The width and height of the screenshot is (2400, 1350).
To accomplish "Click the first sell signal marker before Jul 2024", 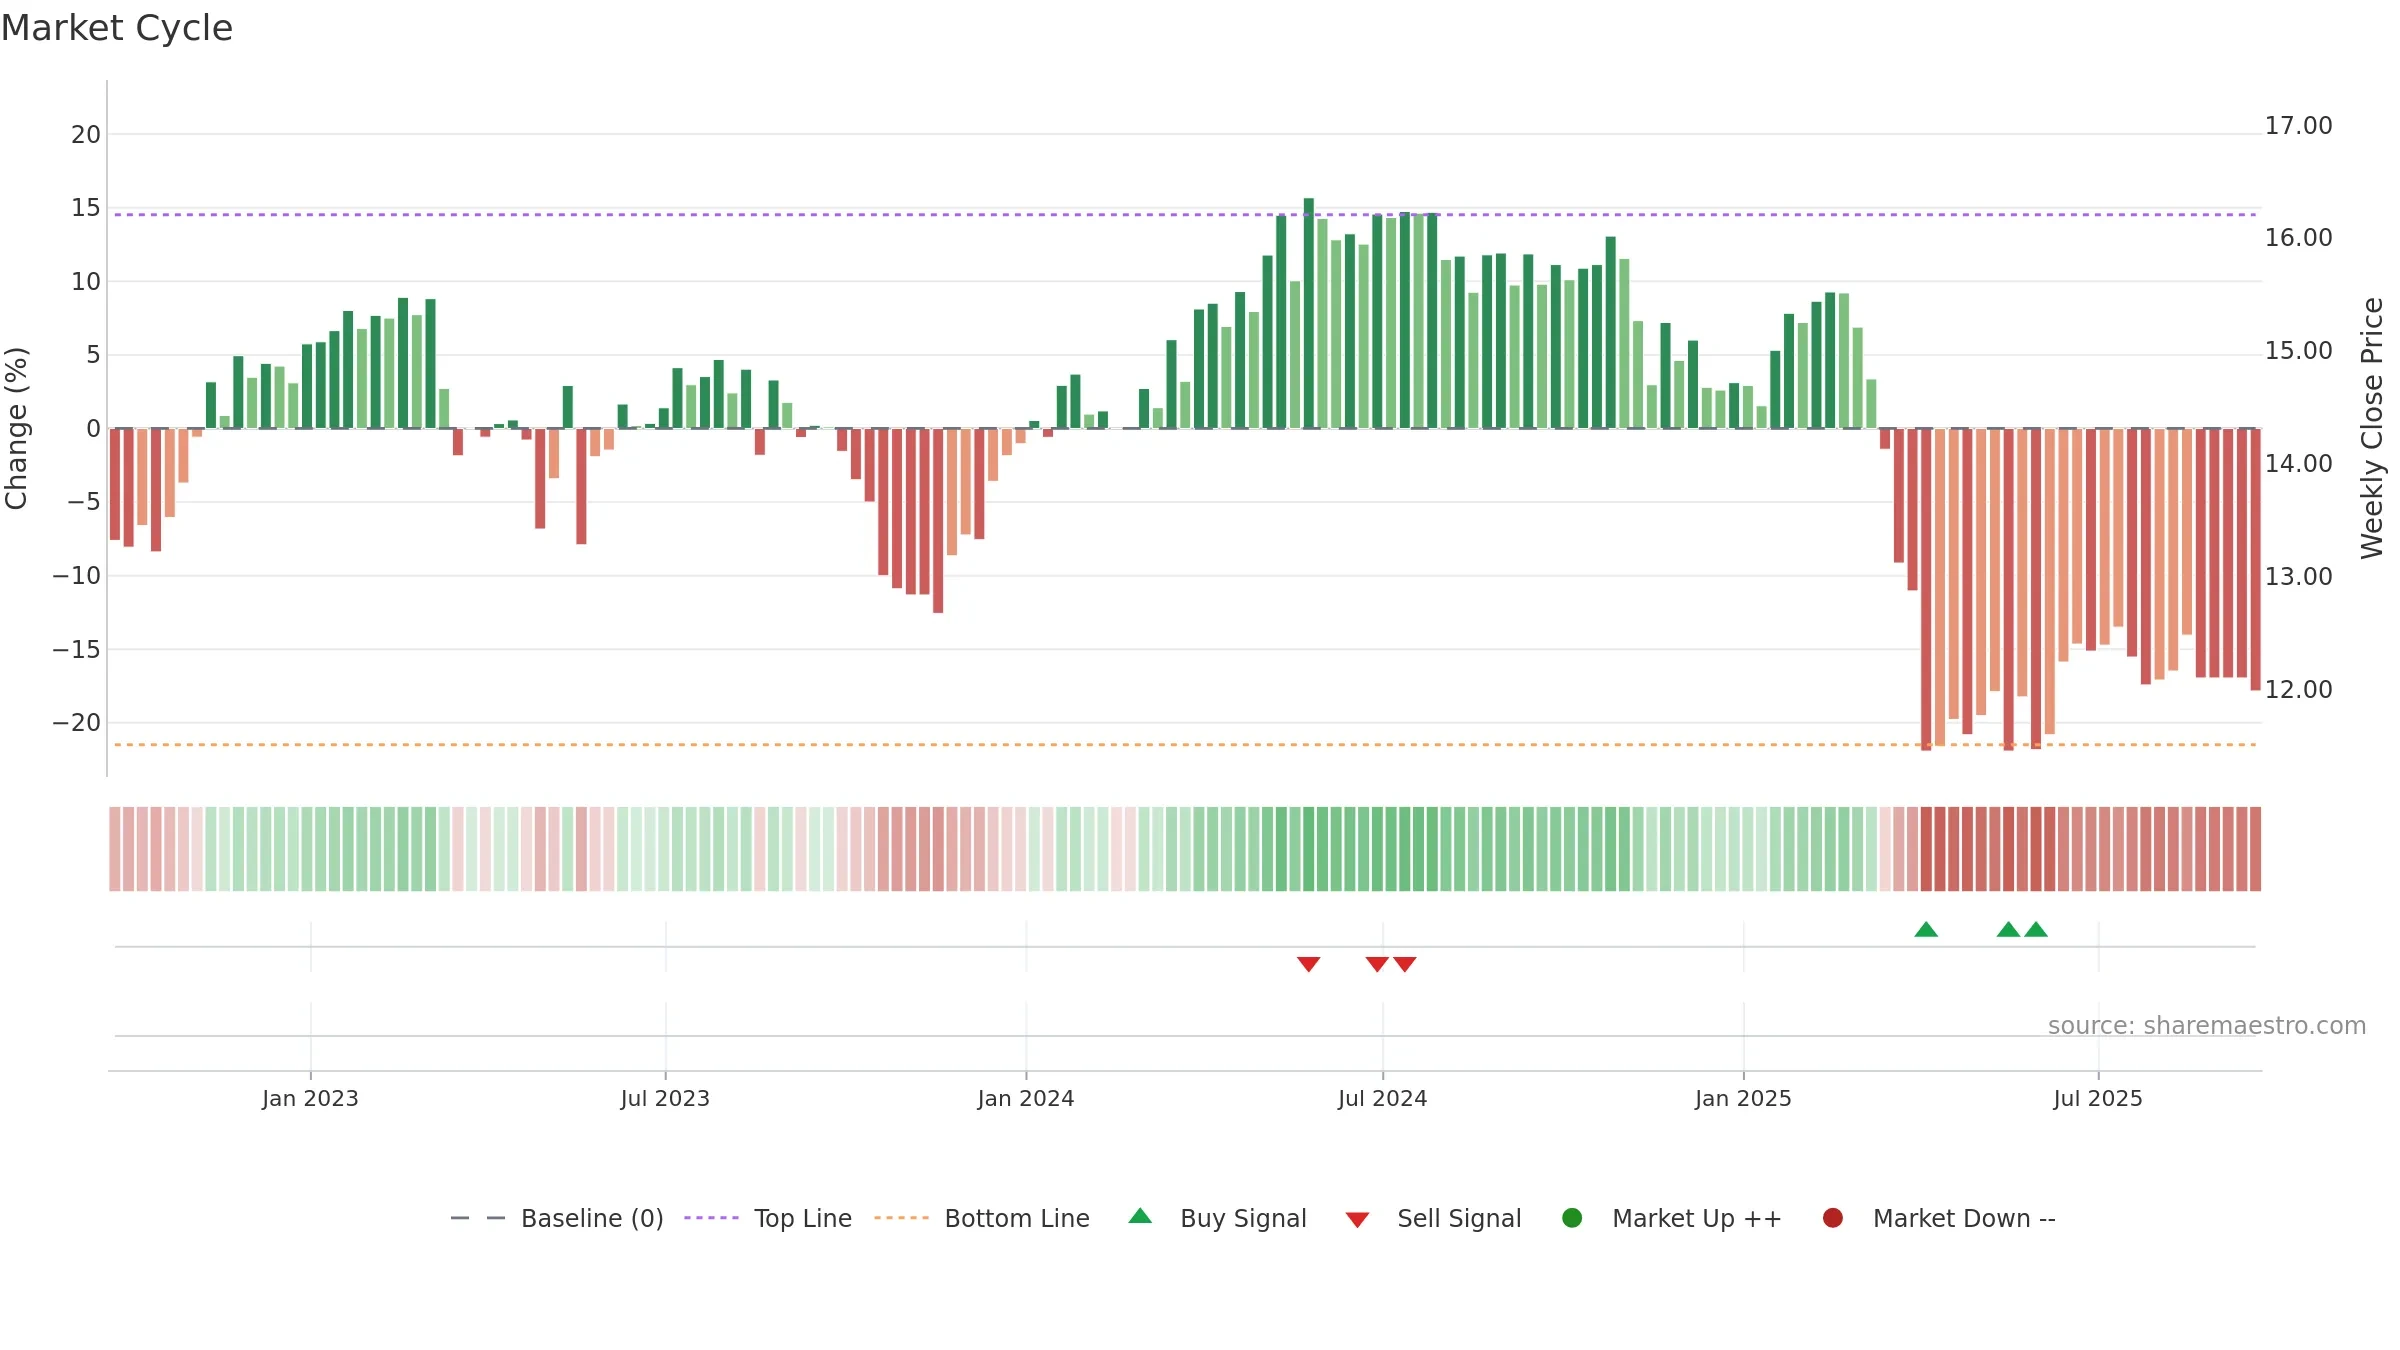I will [1309, 964].
